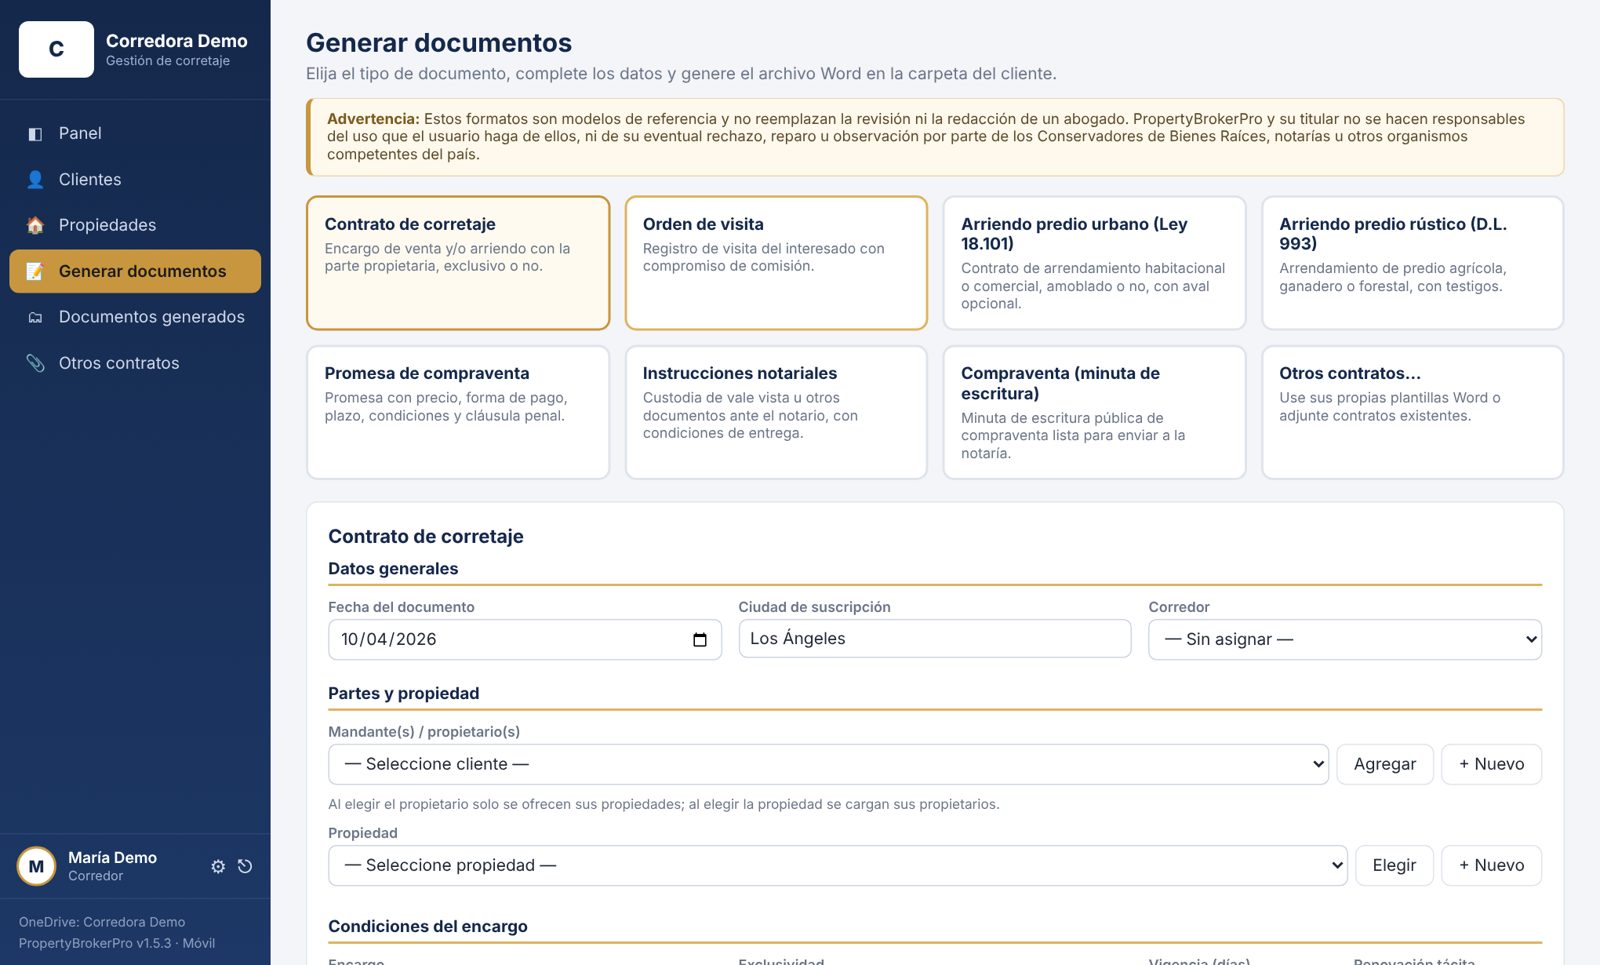Expand the Corredor dropdown
This screenshot has width=1600, height=965.
(1345, 640)
